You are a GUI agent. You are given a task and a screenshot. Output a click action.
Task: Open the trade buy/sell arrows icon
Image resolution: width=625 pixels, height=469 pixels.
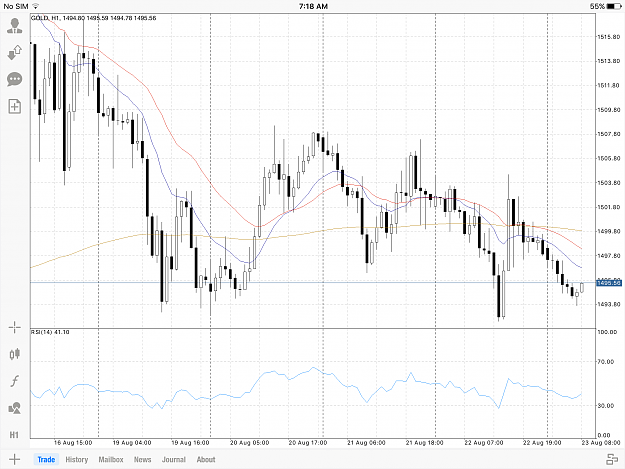(15, 53)
